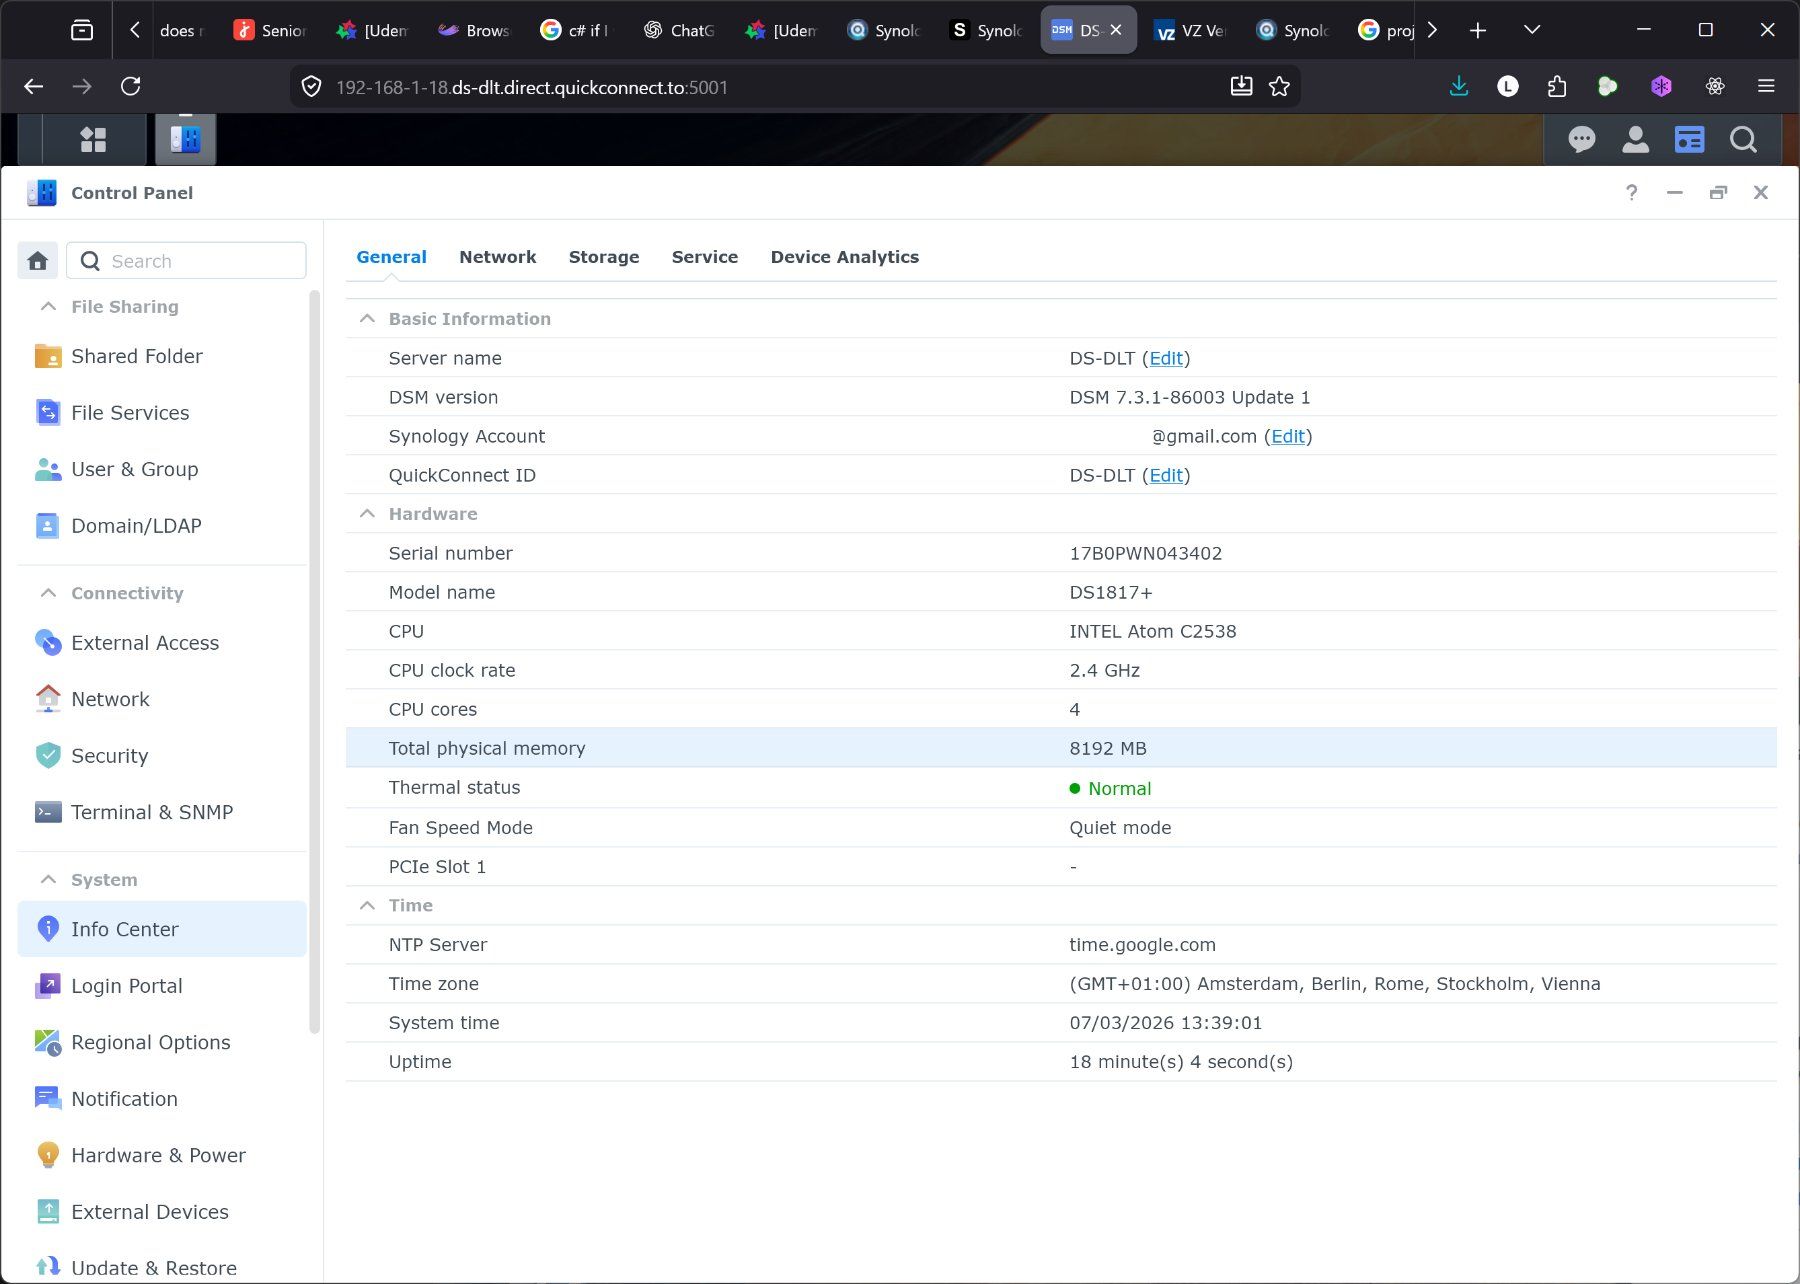Select Info Center in sidebar
Screen dimensions: 1800x1284
pyautogui.click(x=162, y=929)
